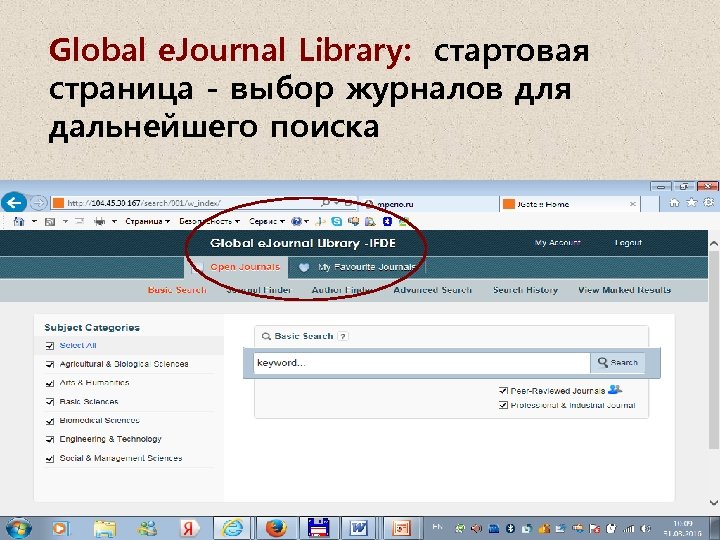
Task: Toggle Arts & Humanities checkbox
Action: pos(50,383)
